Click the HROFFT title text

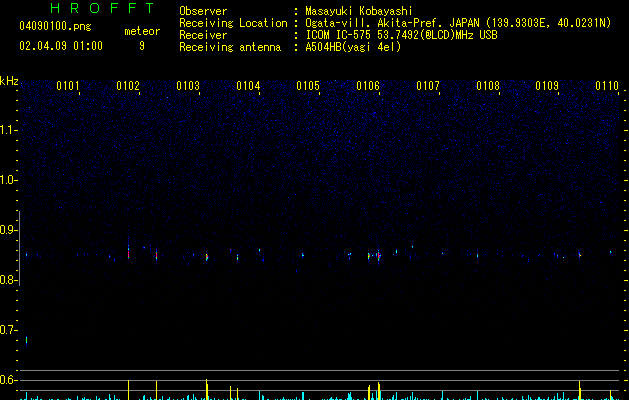(x=103, y=8)
